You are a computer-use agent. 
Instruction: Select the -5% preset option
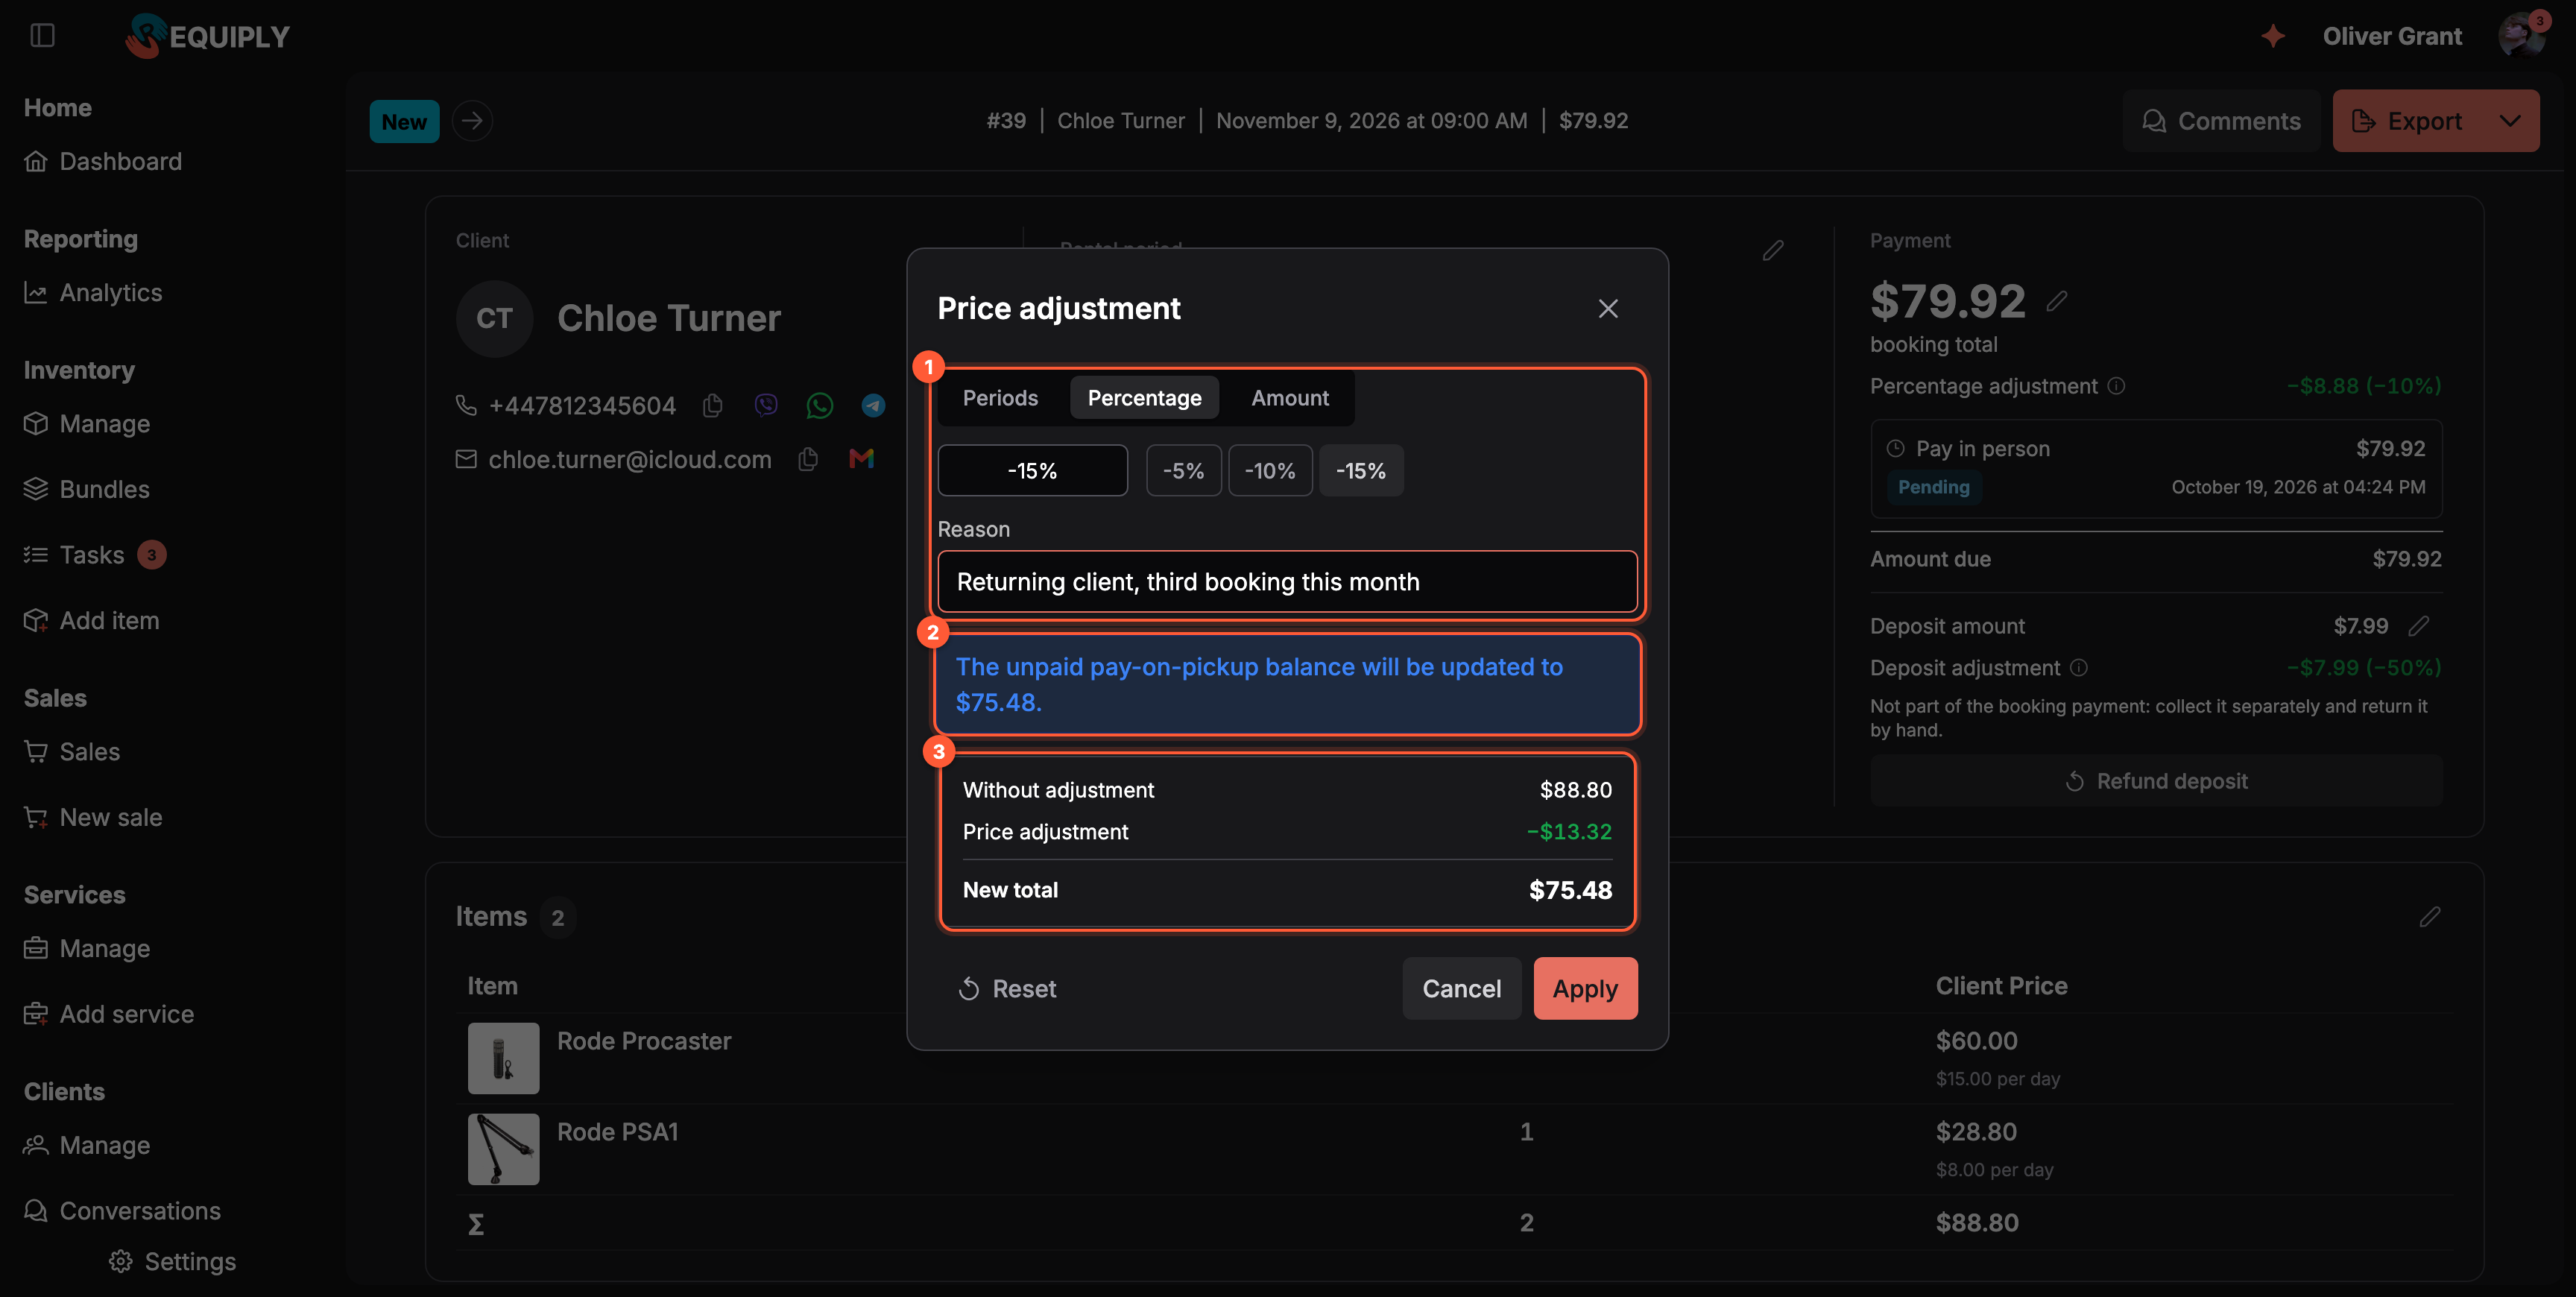click(1183, 470)
